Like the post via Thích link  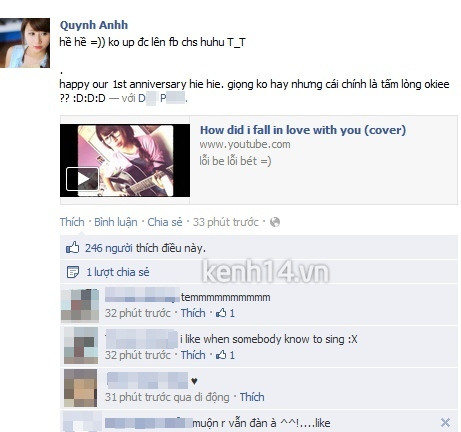point(72,222)
